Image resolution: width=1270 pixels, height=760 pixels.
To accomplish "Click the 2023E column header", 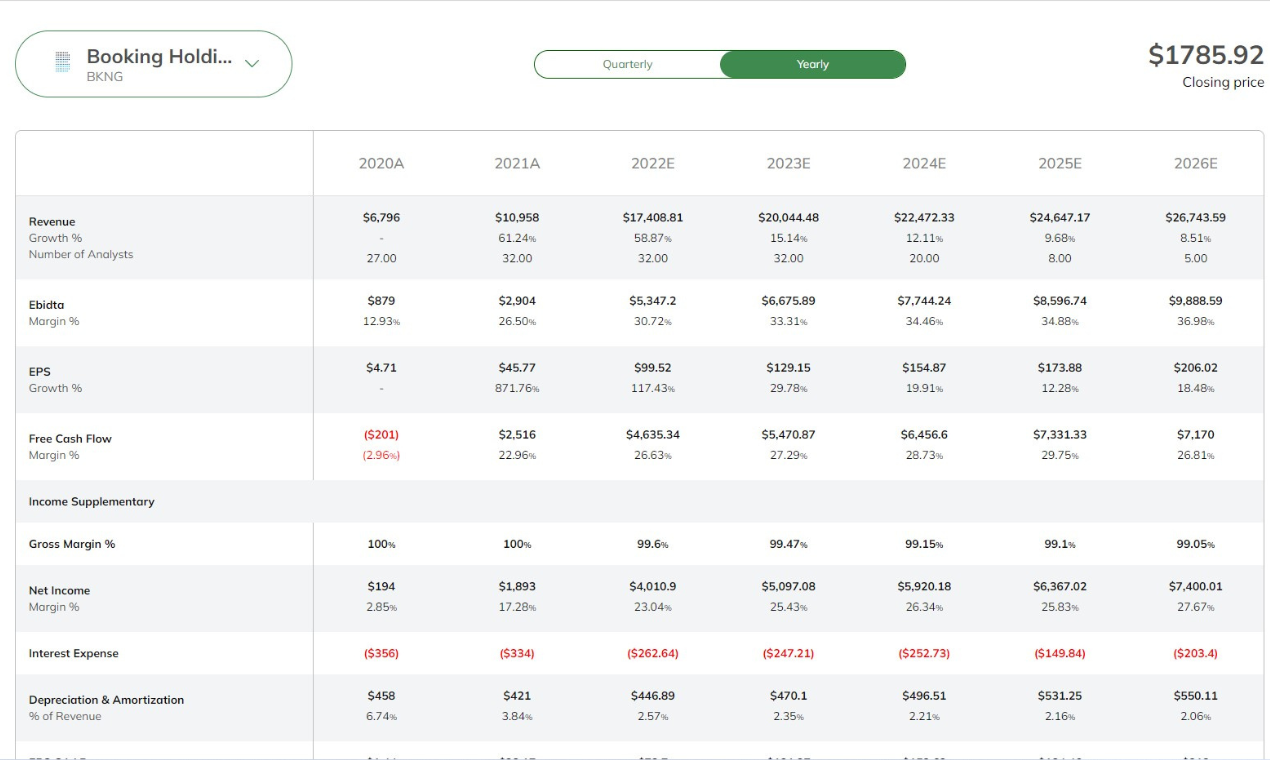I will (x=788, y=163).
